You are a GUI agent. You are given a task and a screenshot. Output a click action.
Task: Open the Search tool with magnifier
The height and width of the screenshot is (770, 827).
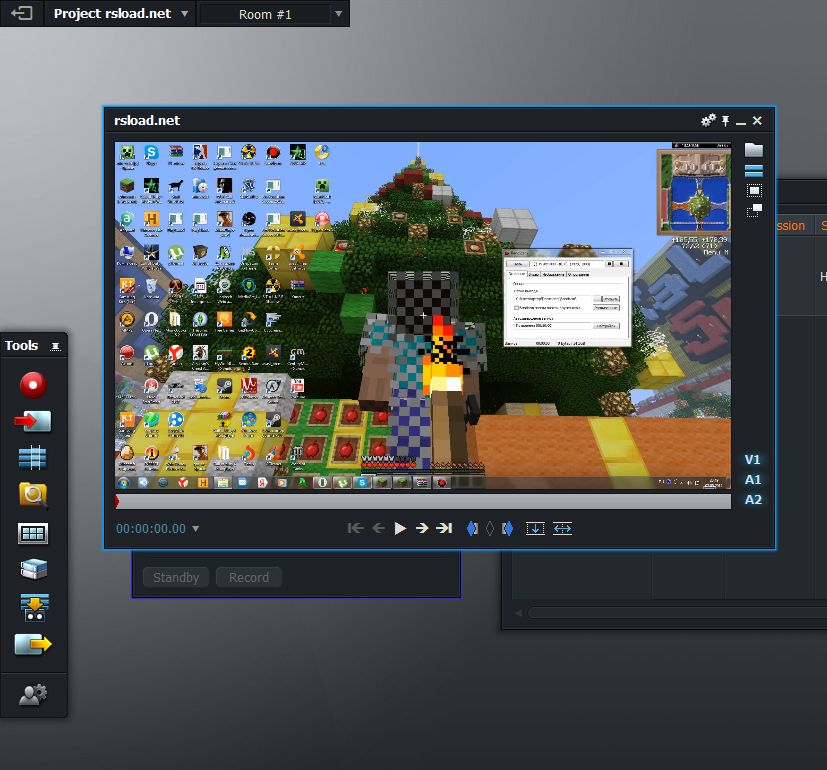pyautogui.click(x=33, y=495)
